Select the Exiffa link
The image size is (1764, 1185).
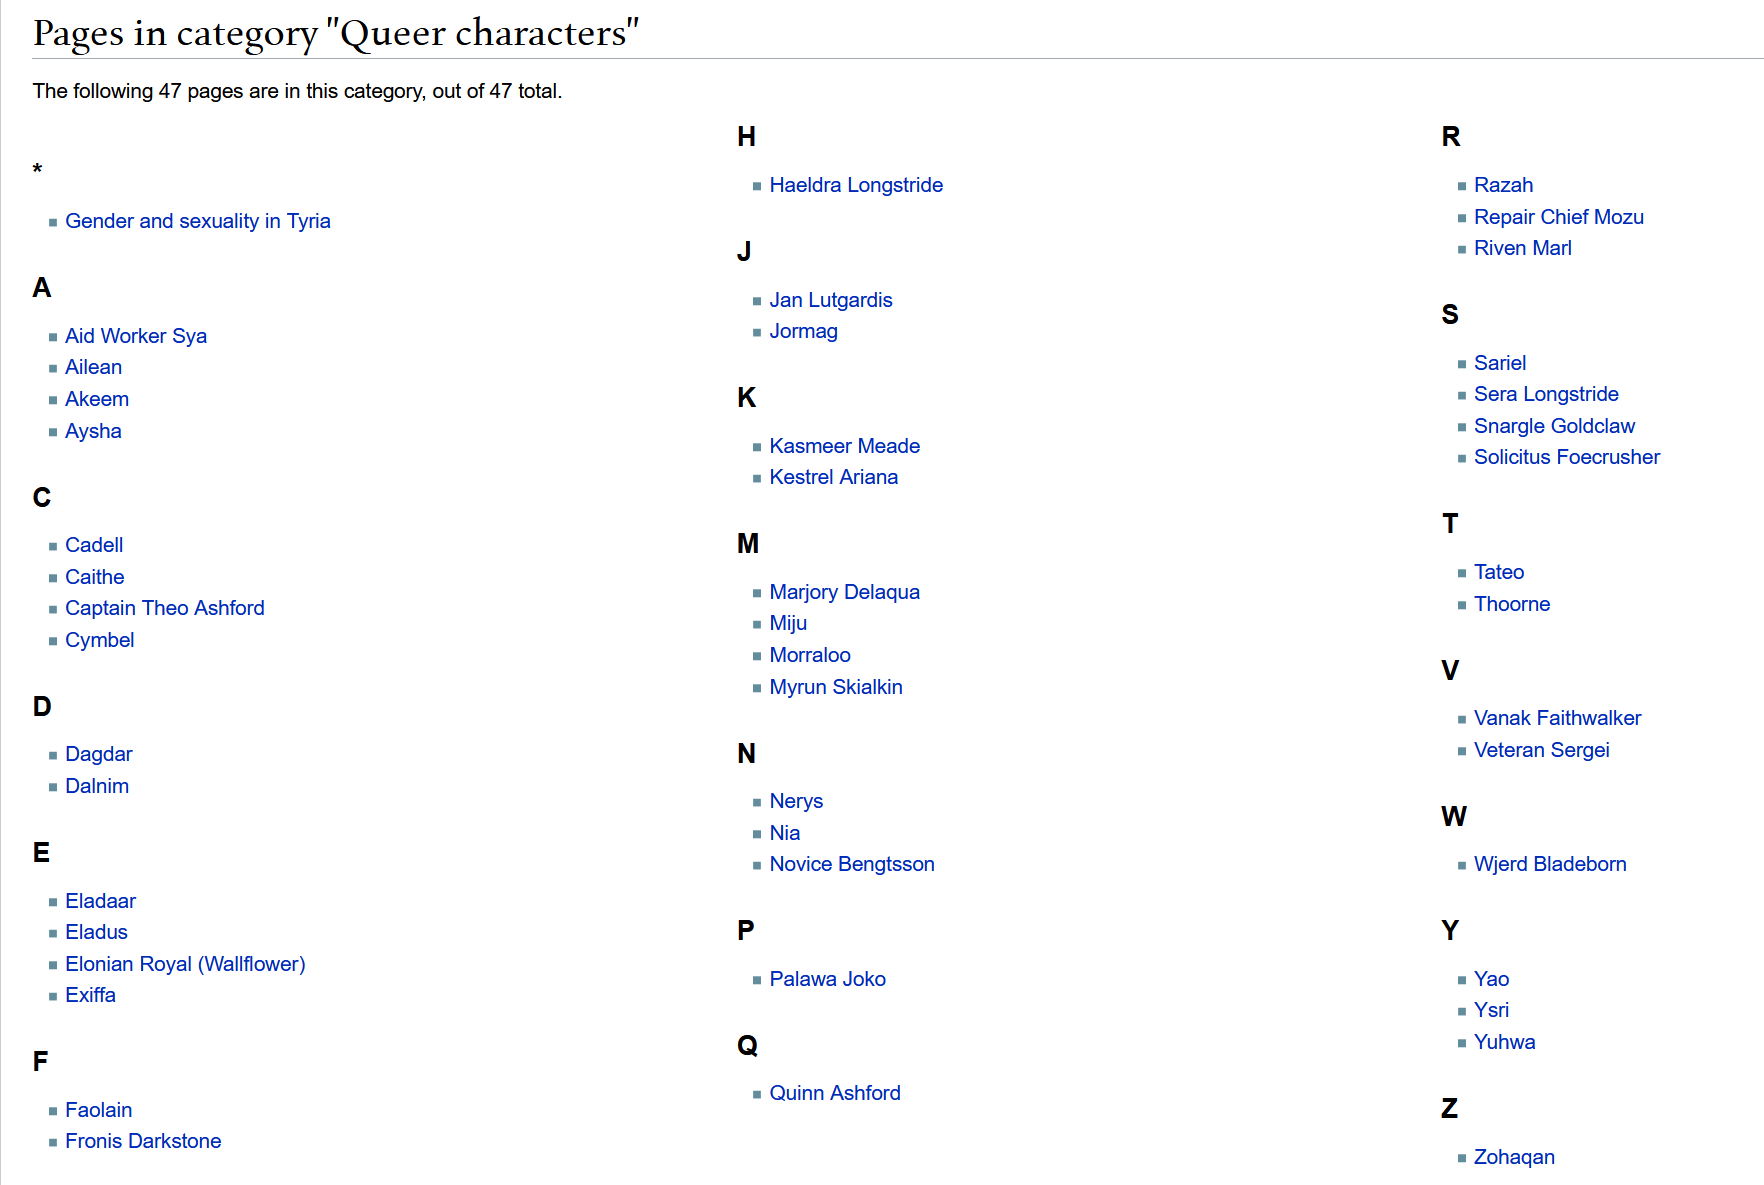click(91, 995)
